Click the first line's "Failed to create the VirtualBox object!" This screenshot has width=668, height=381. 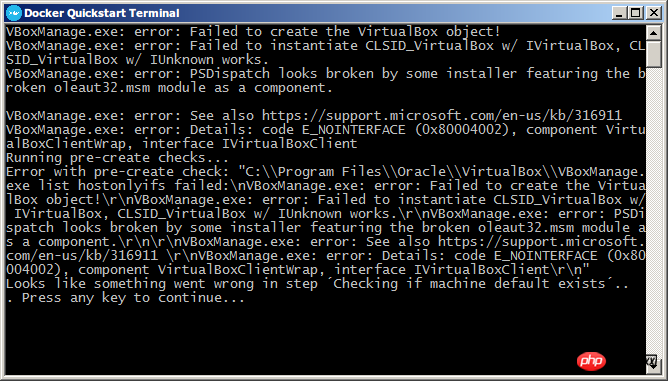(x=345, y=32)
